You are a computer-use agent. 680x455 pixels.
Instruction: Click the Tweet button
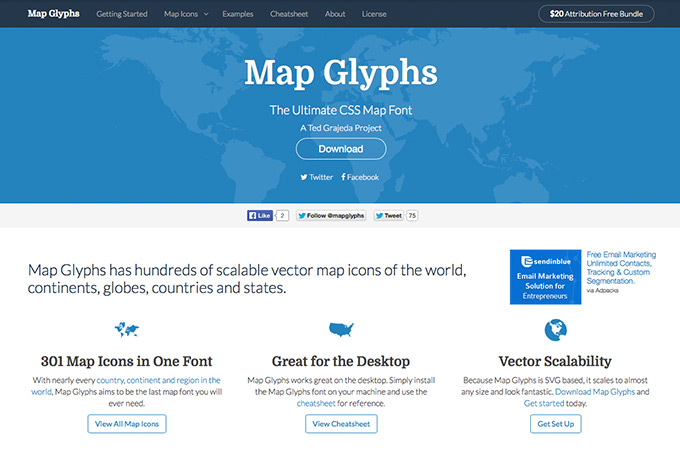click(x=389, y=216)
